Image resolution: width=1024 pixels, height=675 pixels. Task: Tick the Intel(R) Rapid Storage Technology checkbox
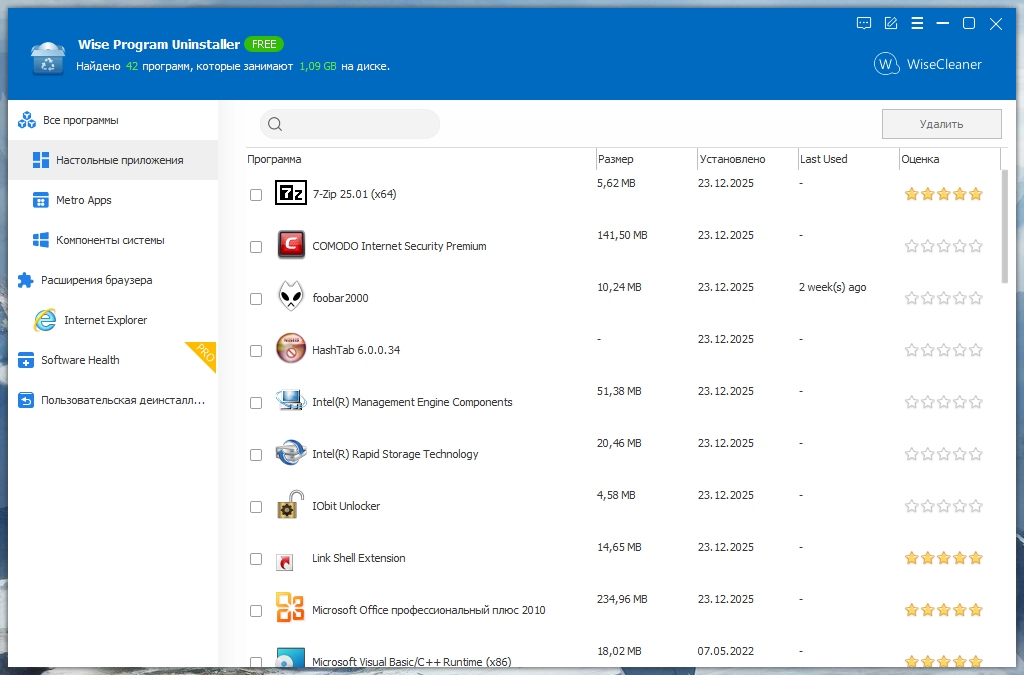pyautogui.click(x=256, y=455)
